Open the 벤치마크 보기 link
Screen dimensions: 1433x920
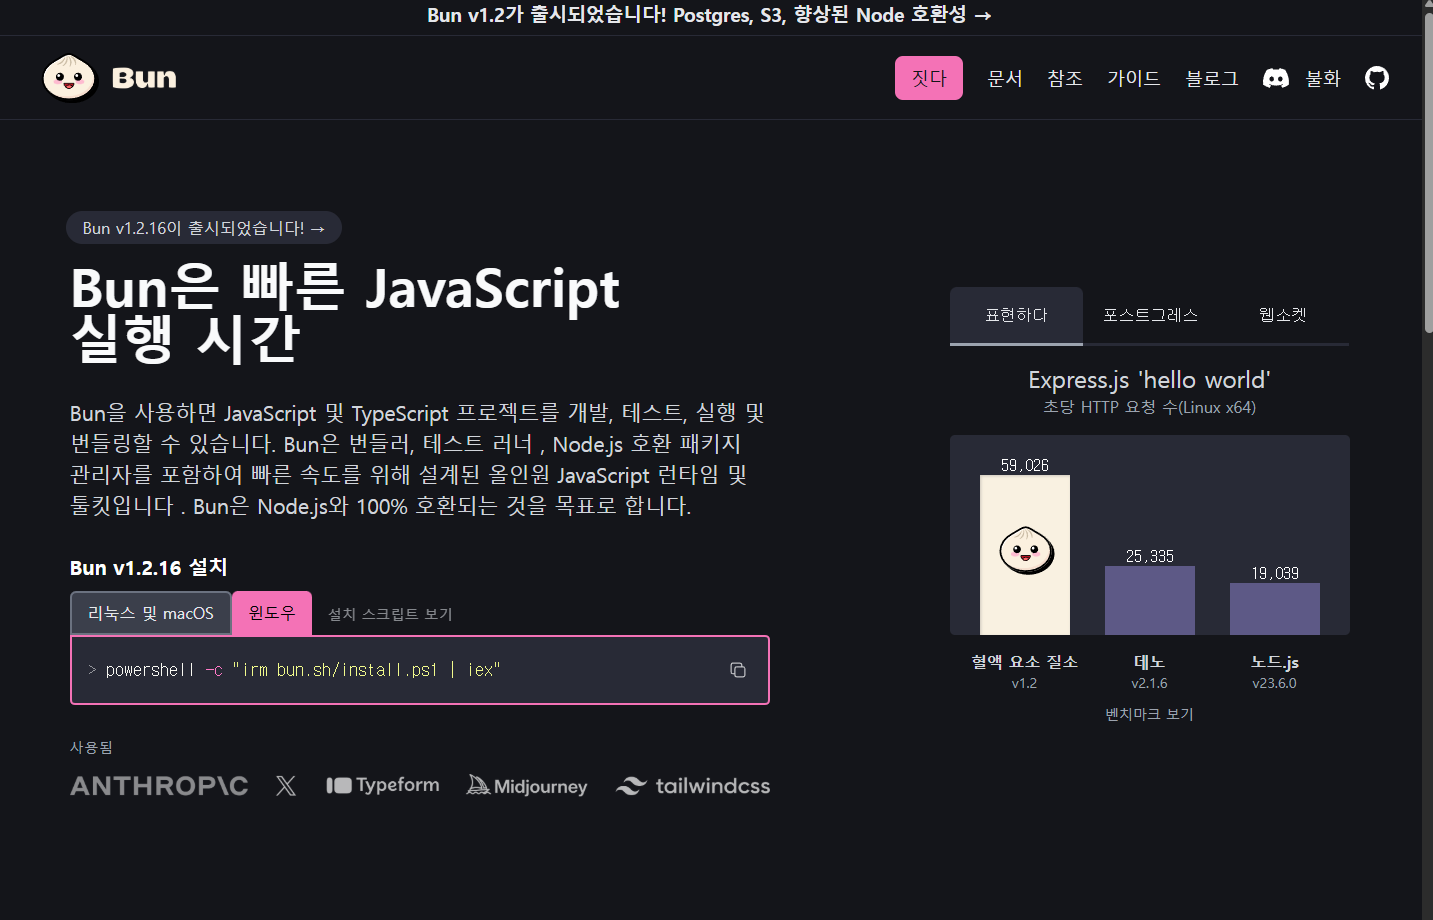pyautogui.click(x=1149, y=714)
